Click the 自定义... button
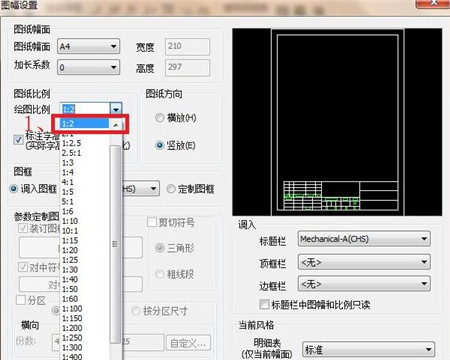 (x=188, y=343)
